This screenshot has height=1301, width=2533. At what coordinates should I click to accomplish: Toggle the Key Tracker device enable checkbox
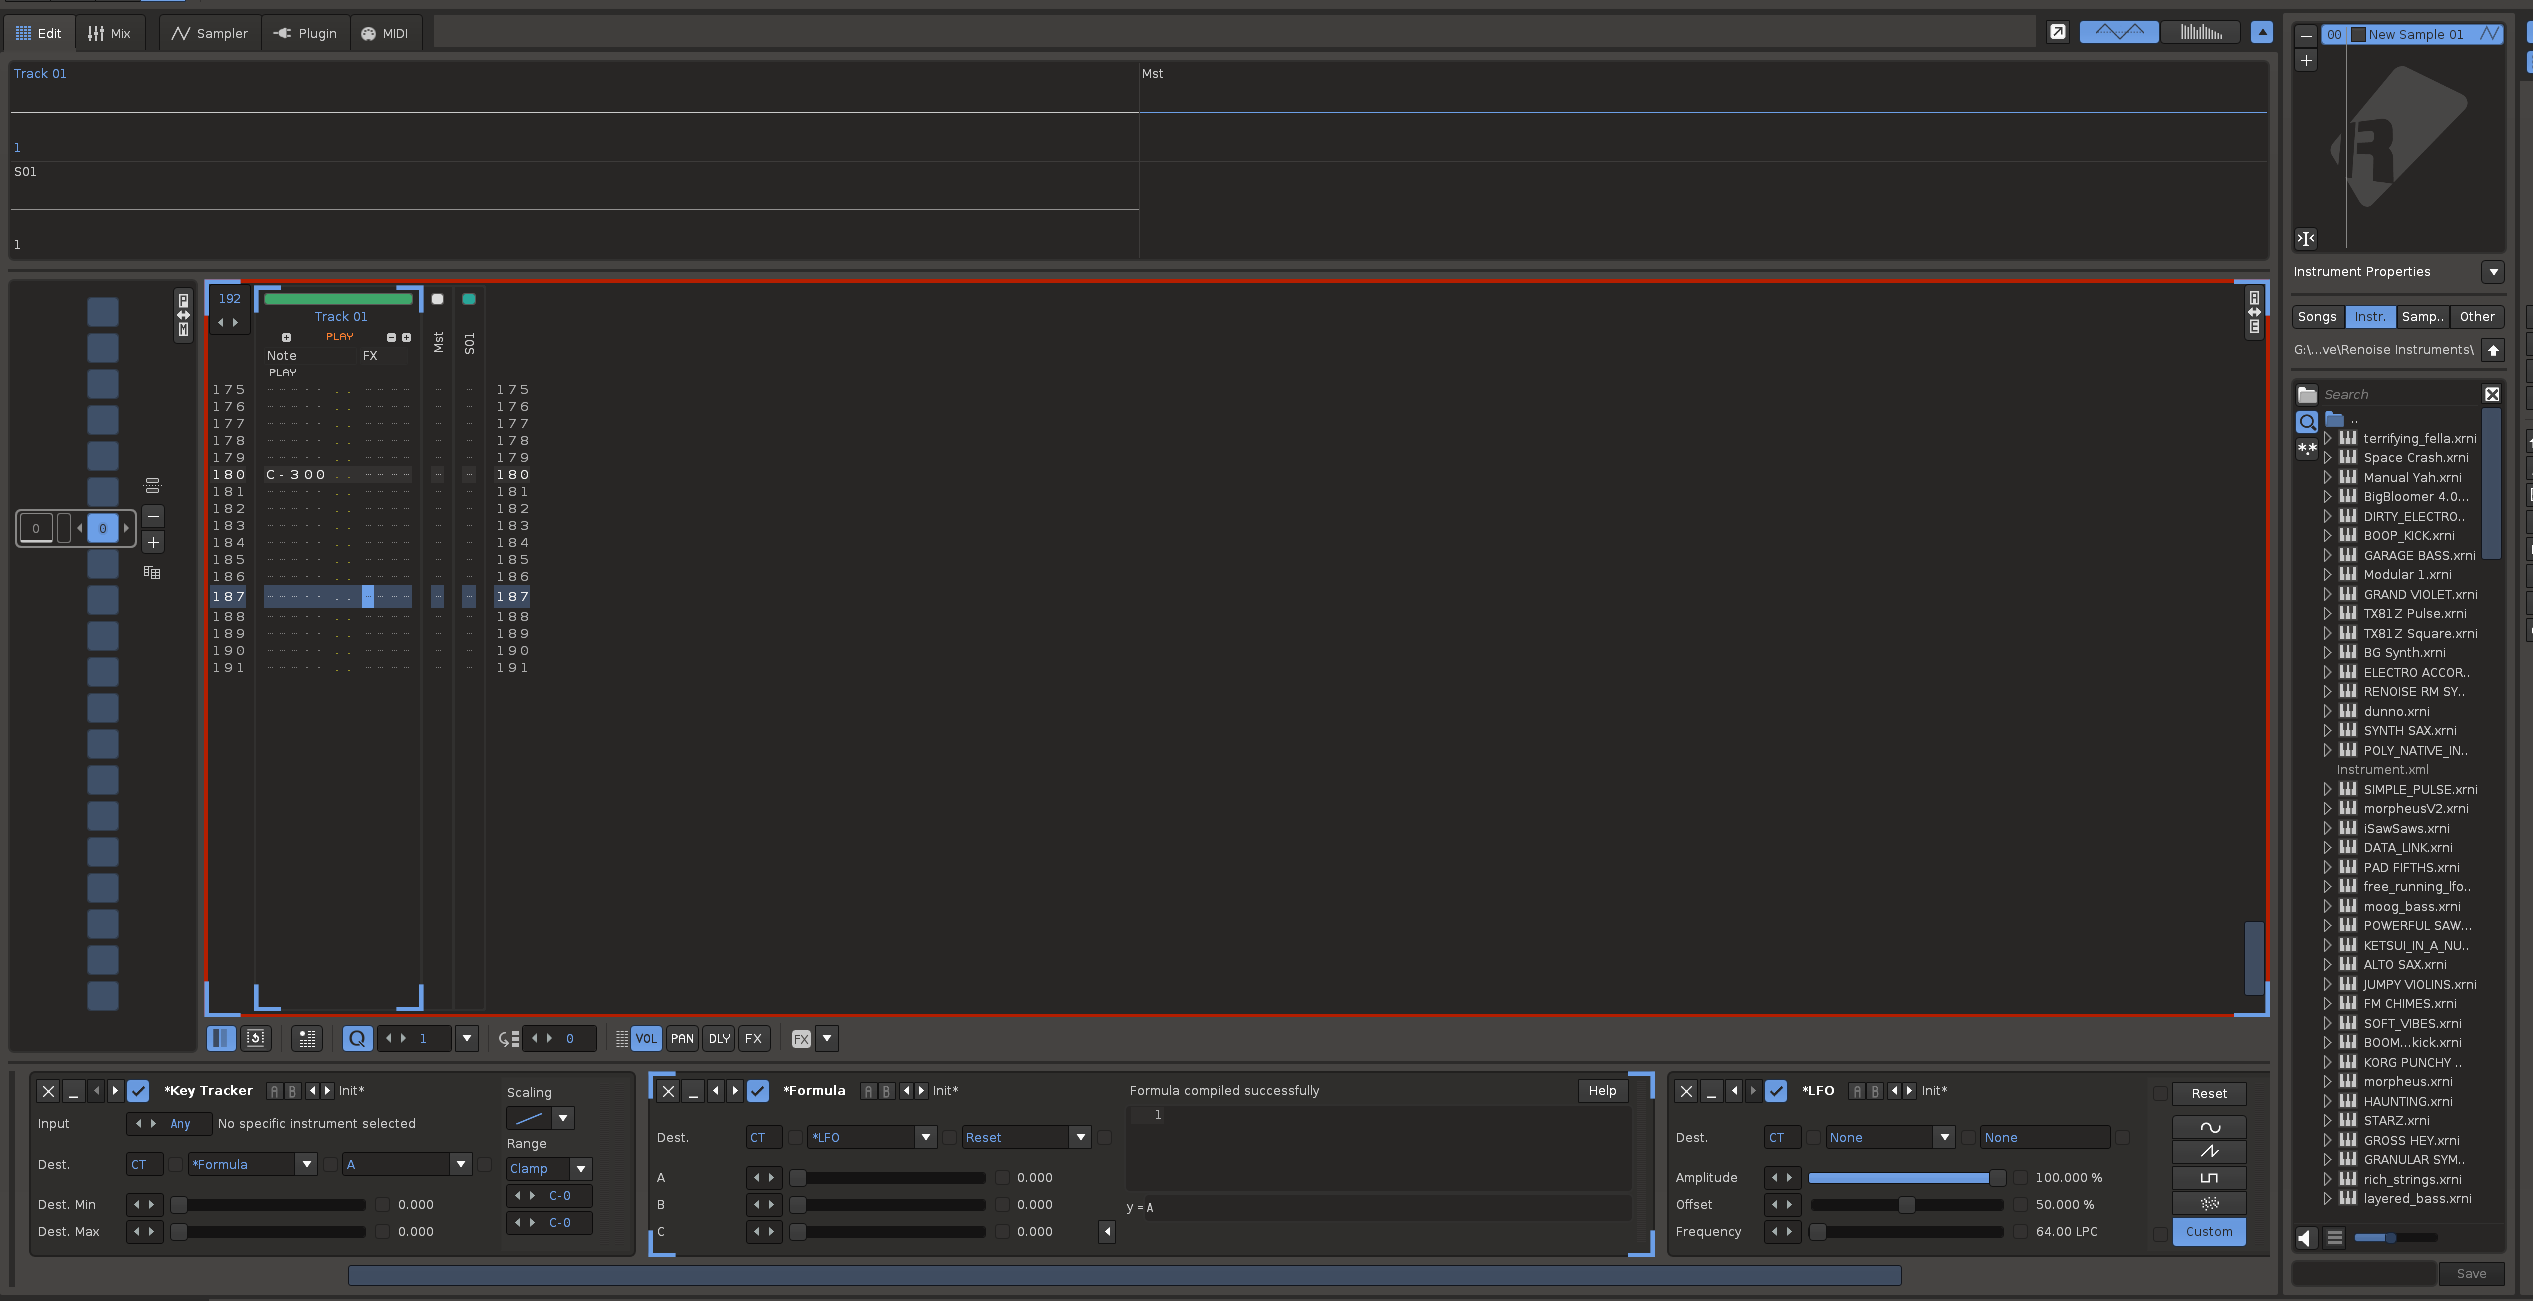coord(138,1091)
